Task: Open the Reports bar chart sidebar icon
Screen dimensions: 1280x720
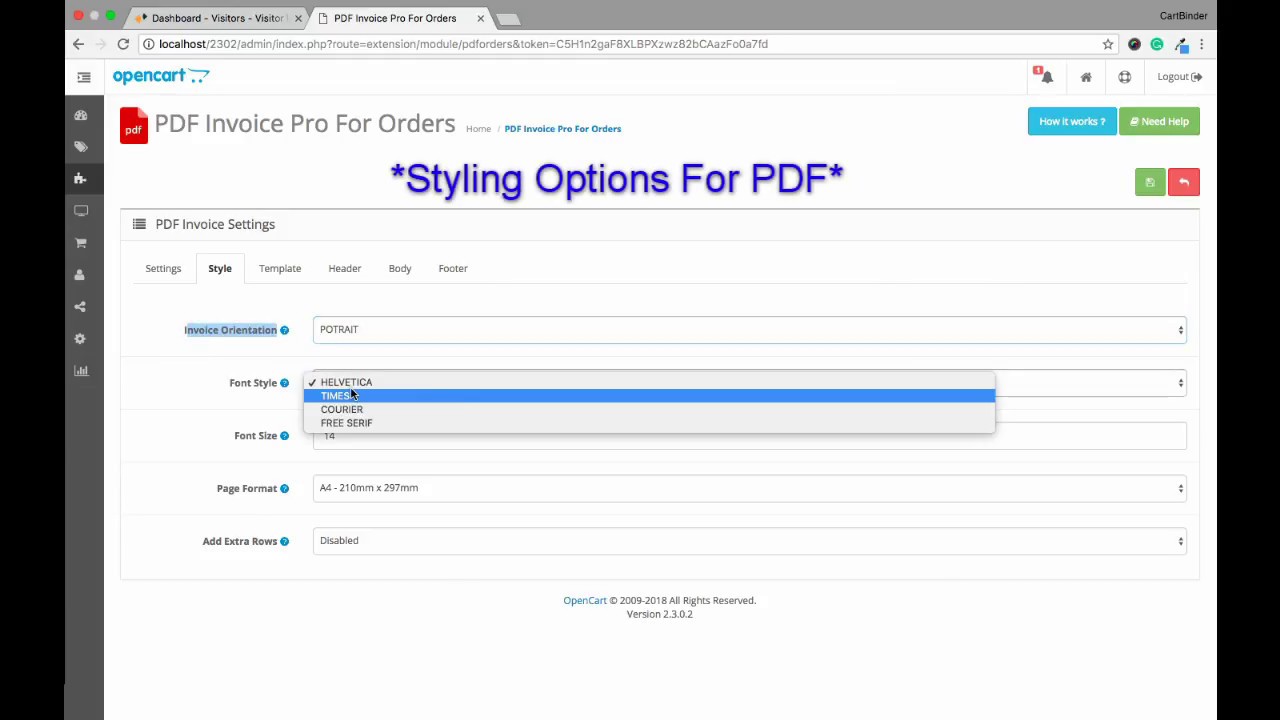Action: coord(81,371)
